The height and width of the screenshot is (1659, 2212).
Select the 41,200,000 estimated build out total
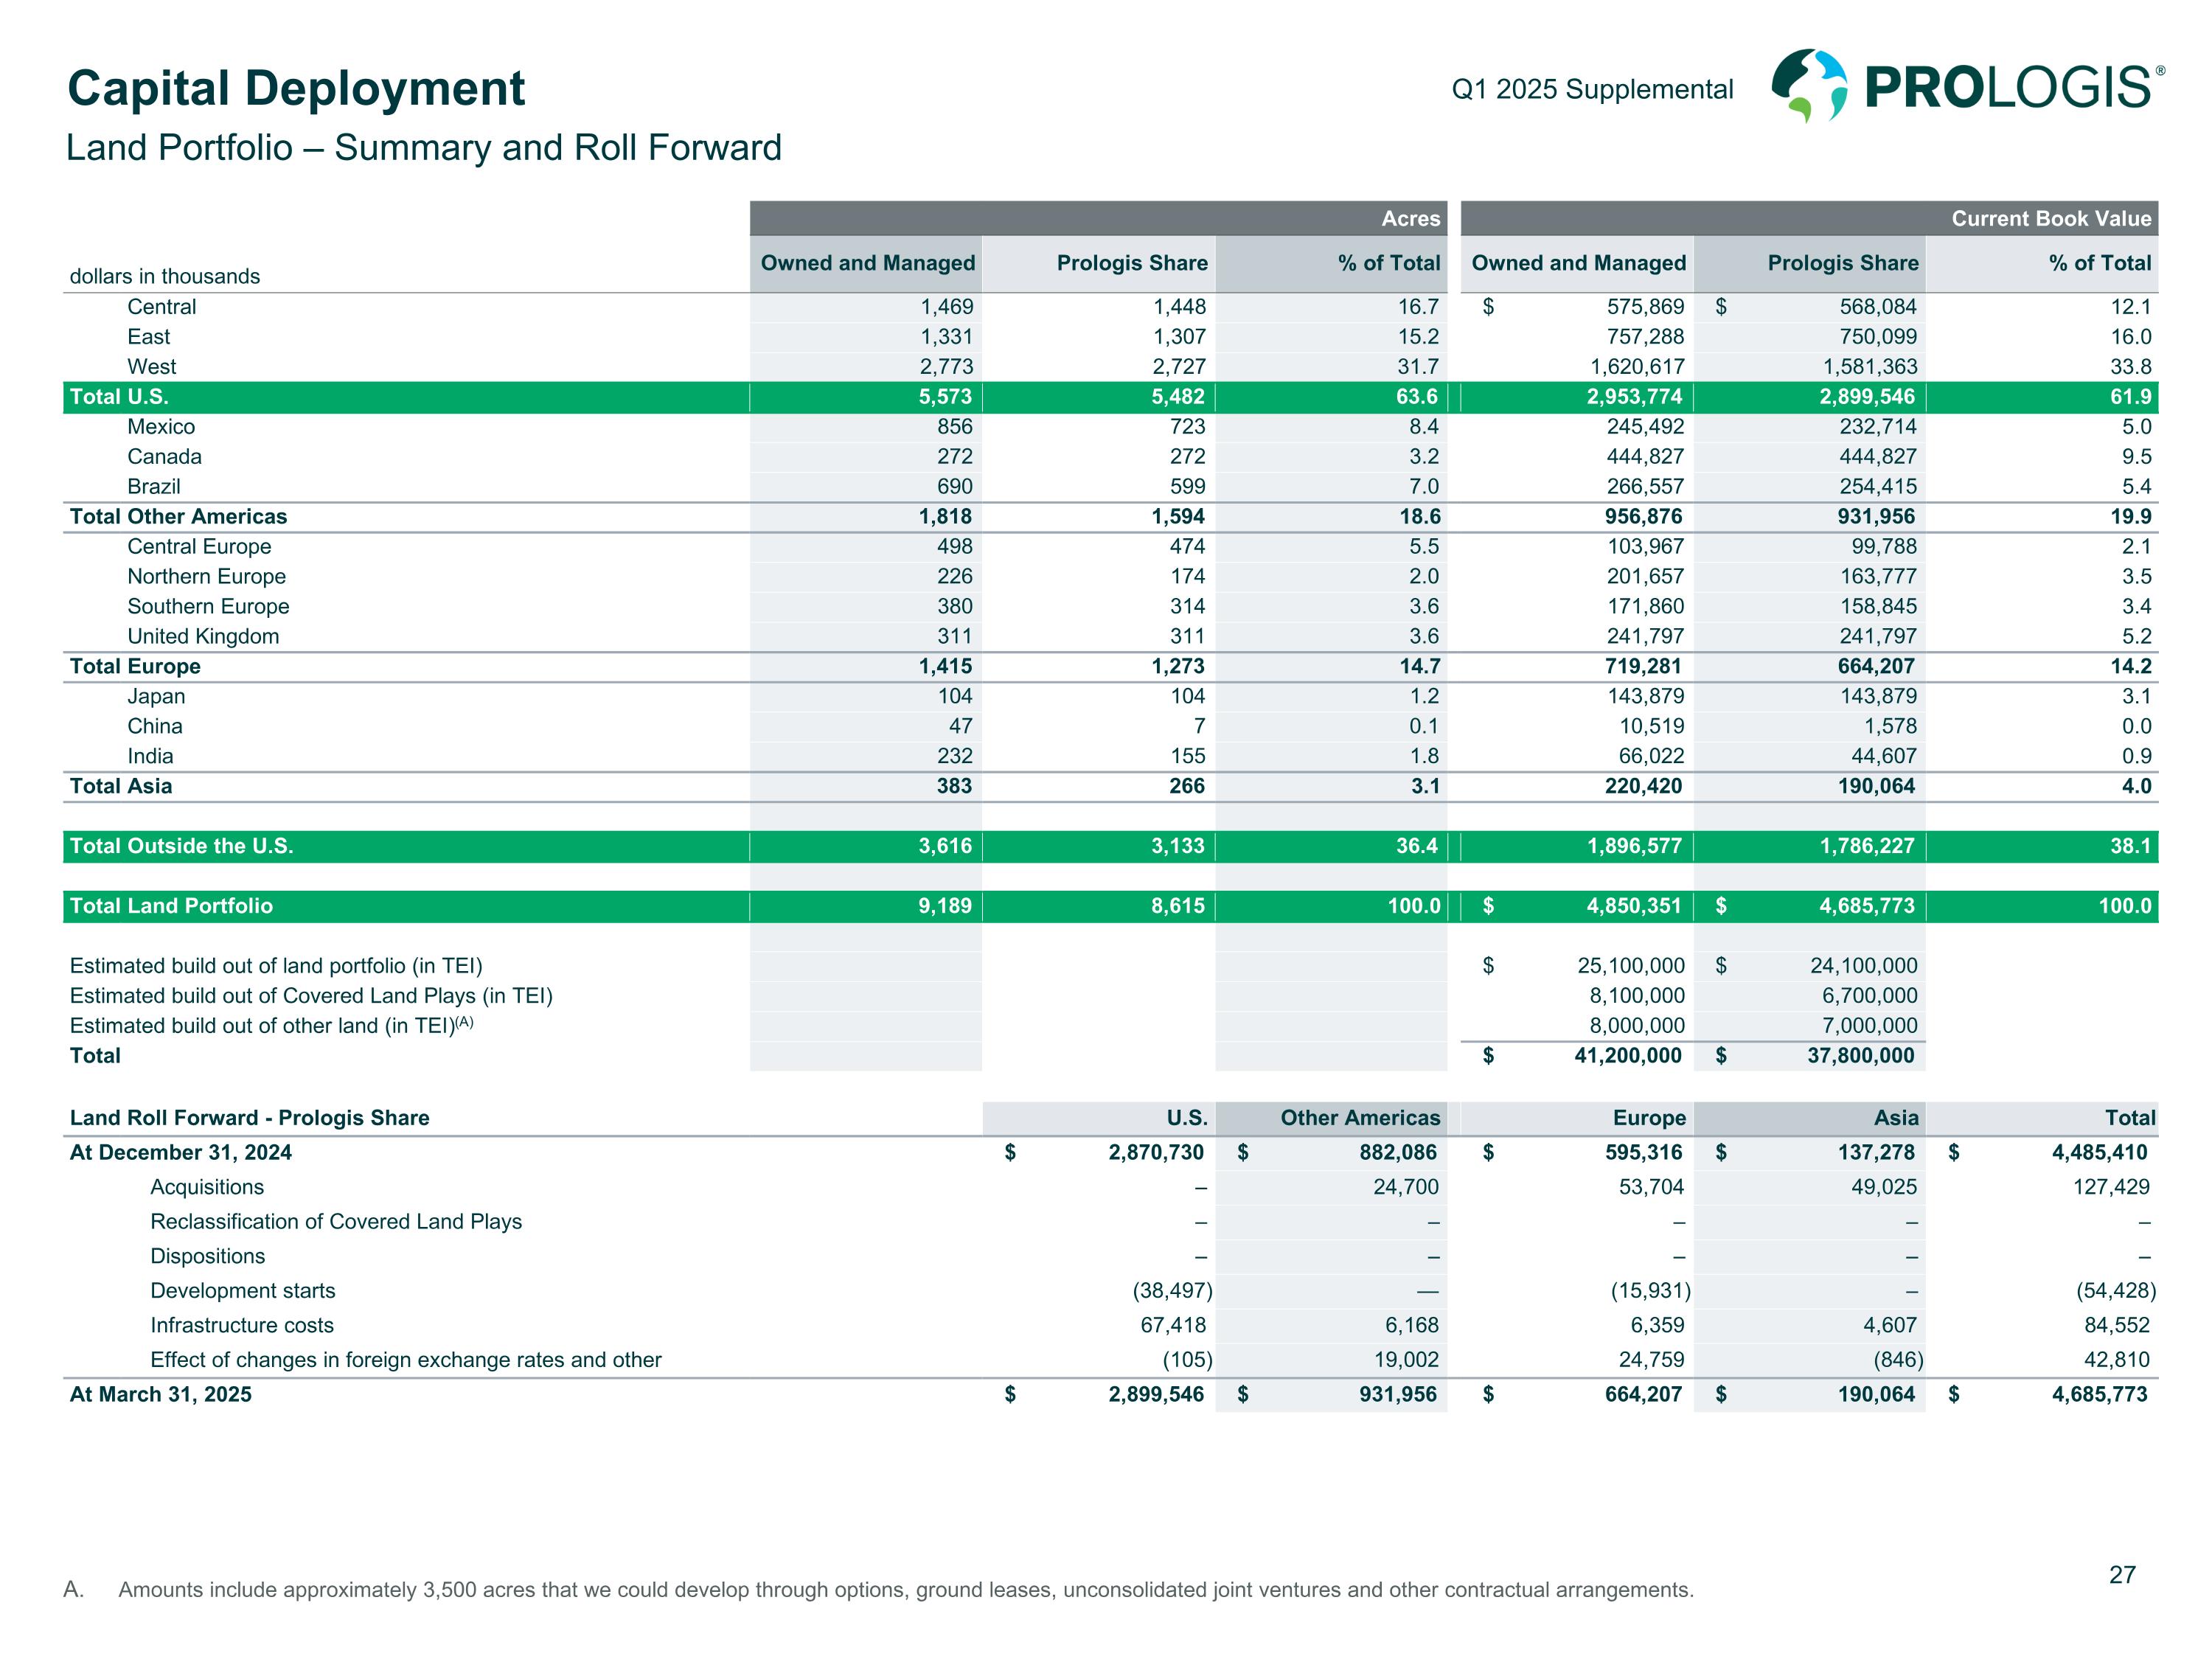click(x=1627, y=1056)
